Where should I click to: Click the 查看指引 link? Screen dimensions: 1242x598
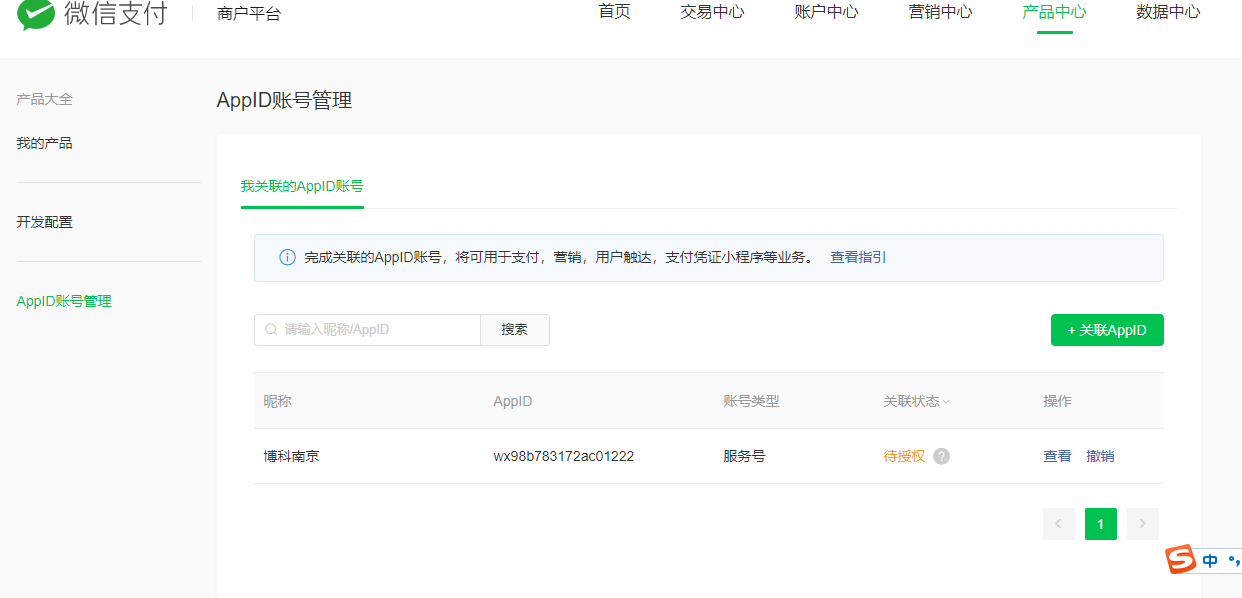(x=858, y=257)
